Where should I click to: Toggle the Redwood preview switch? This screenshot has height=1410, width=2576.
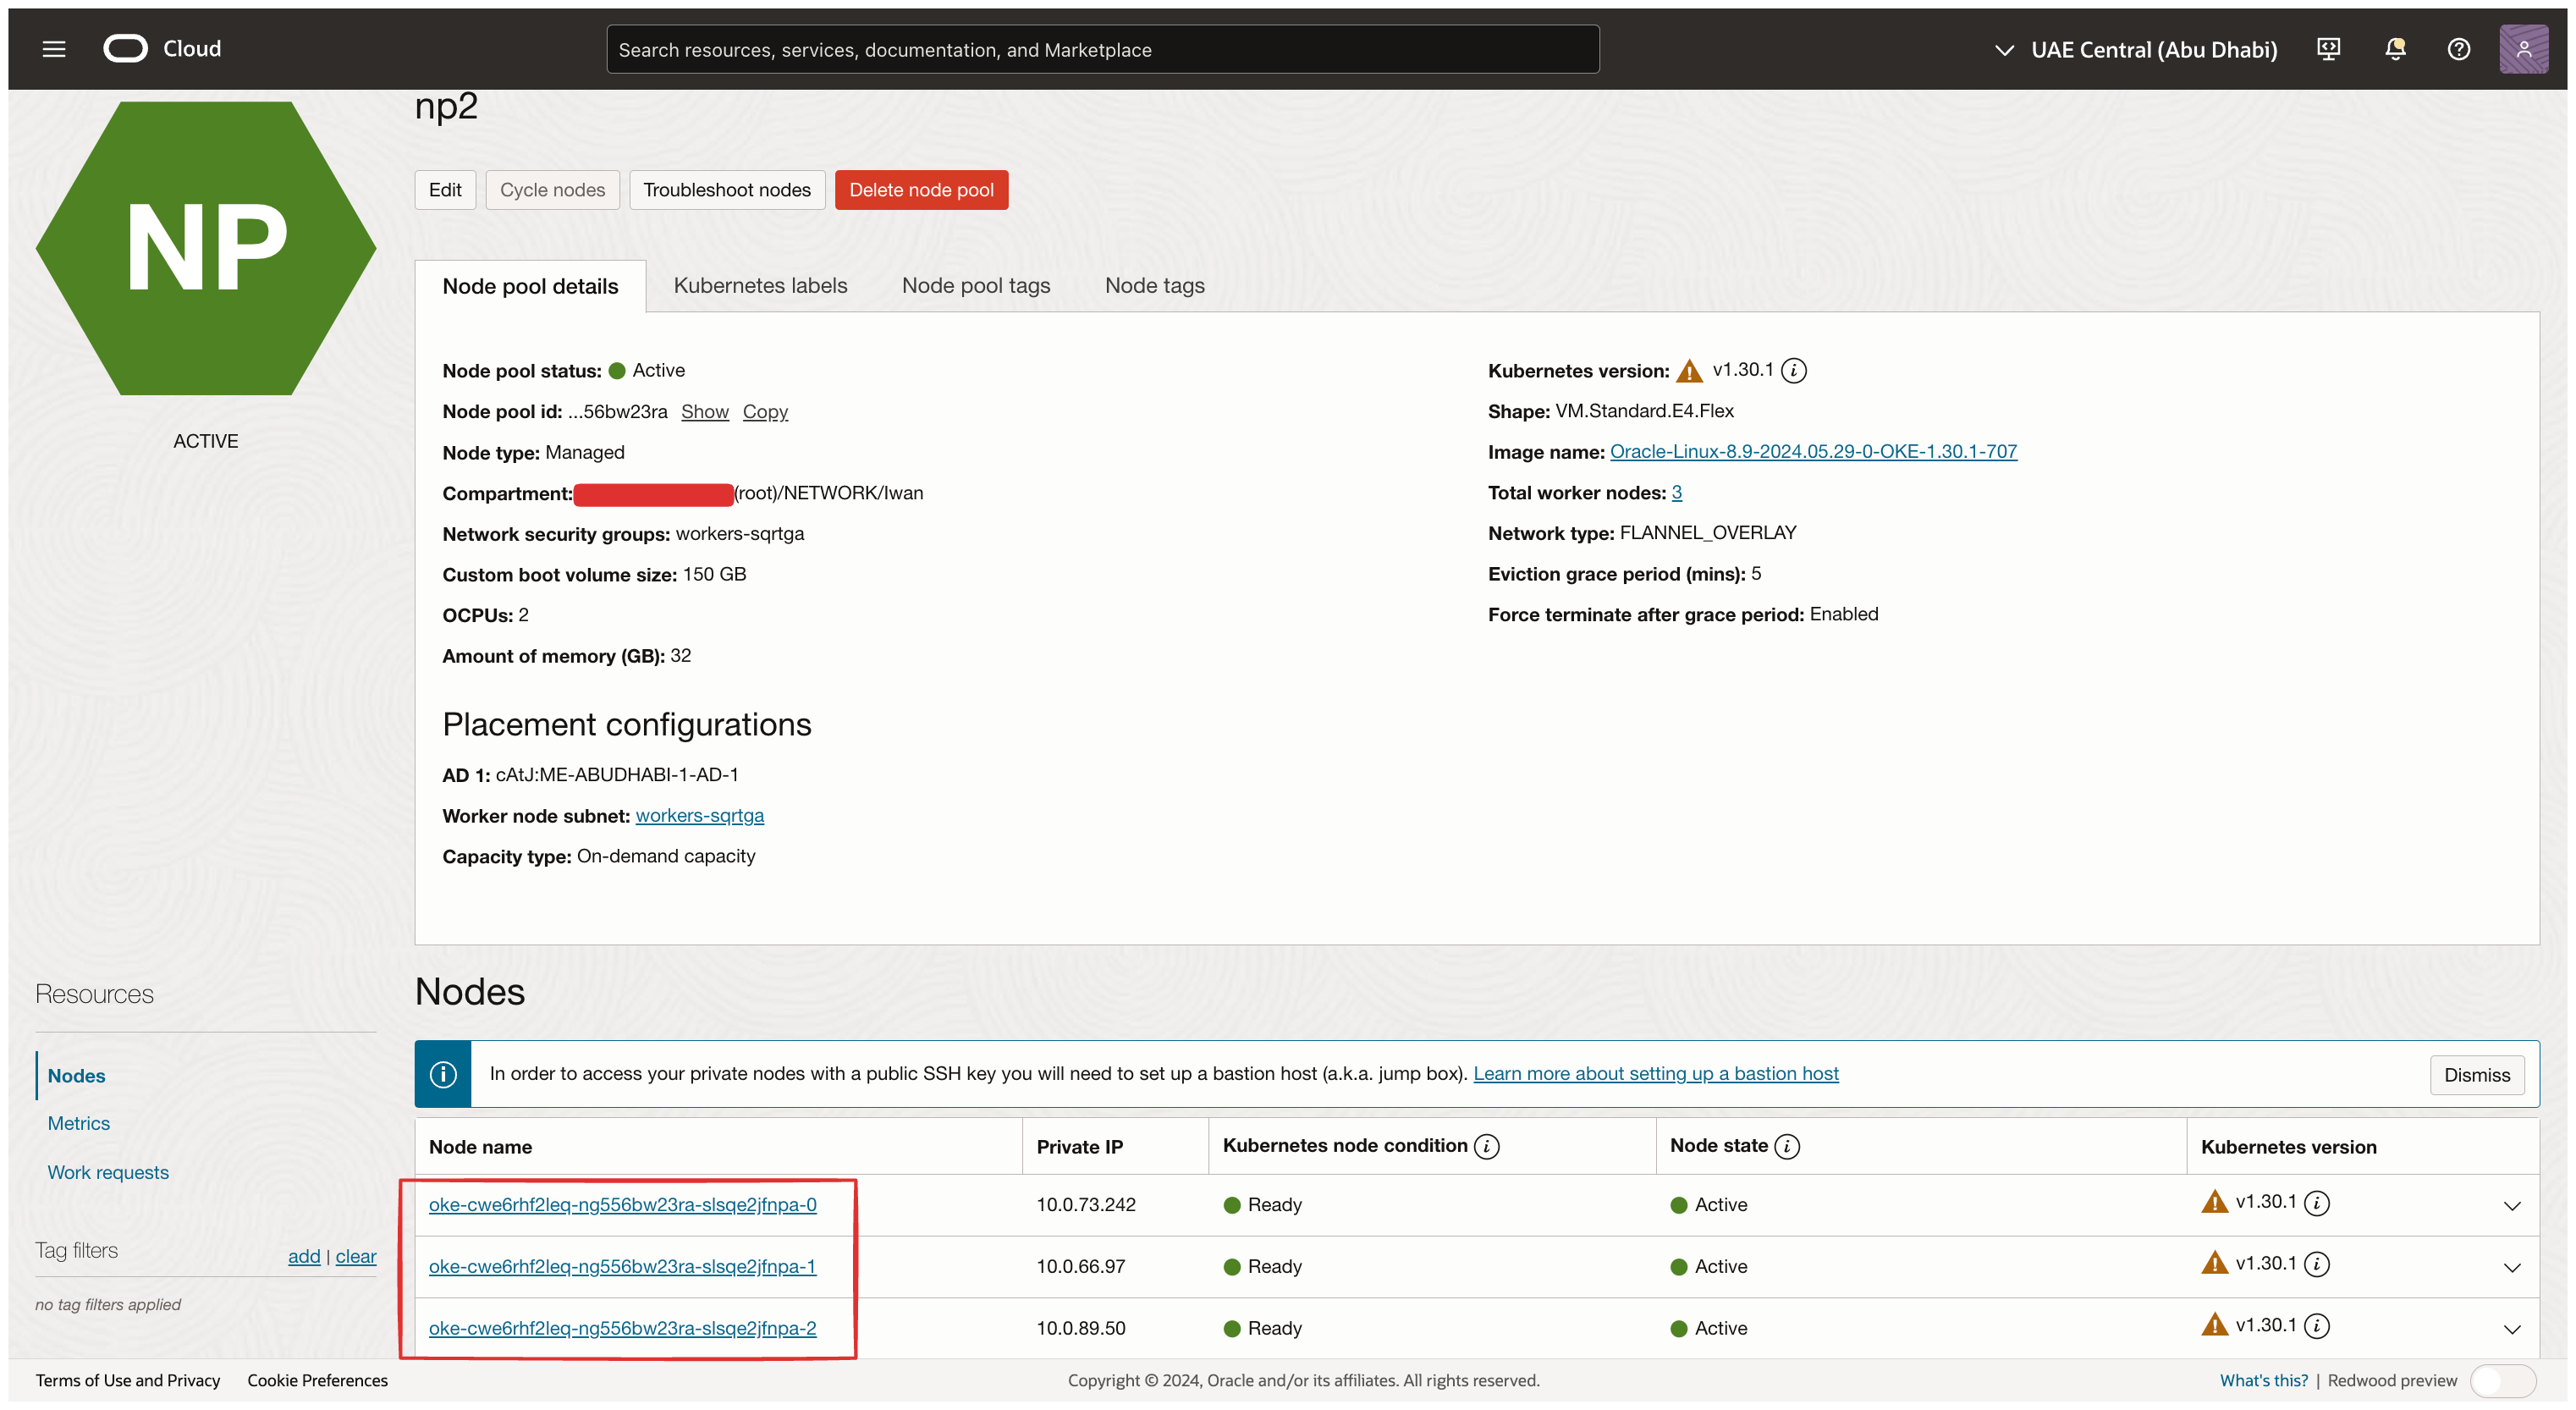pos(2502,1381)
